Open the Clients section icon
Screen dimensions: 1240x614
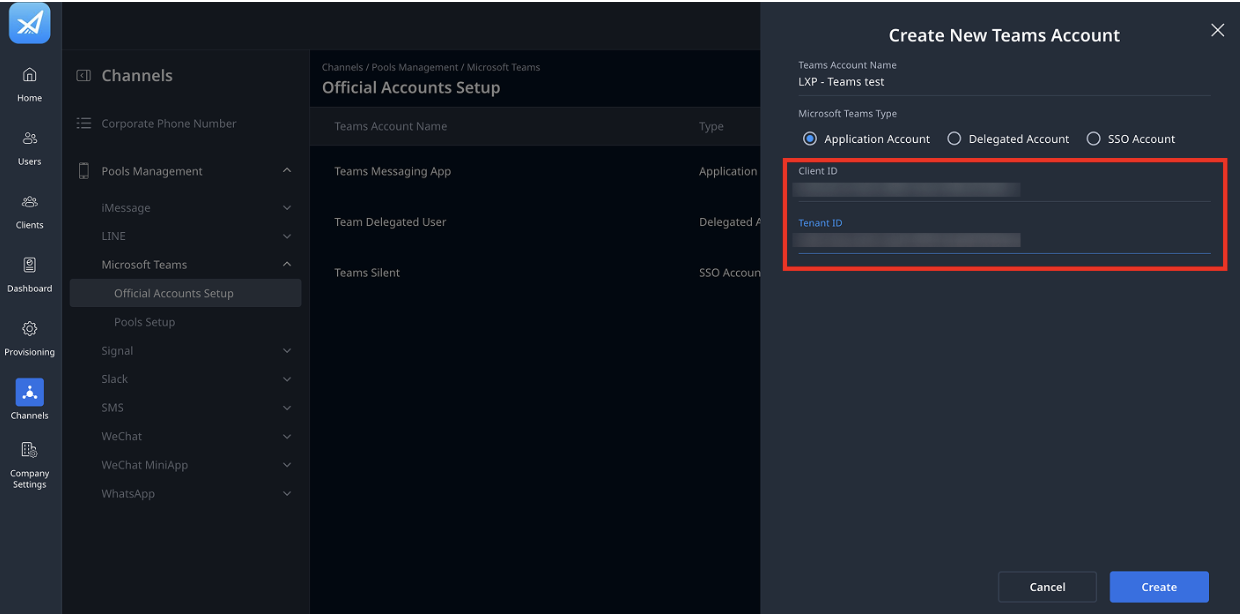[30, 202]
